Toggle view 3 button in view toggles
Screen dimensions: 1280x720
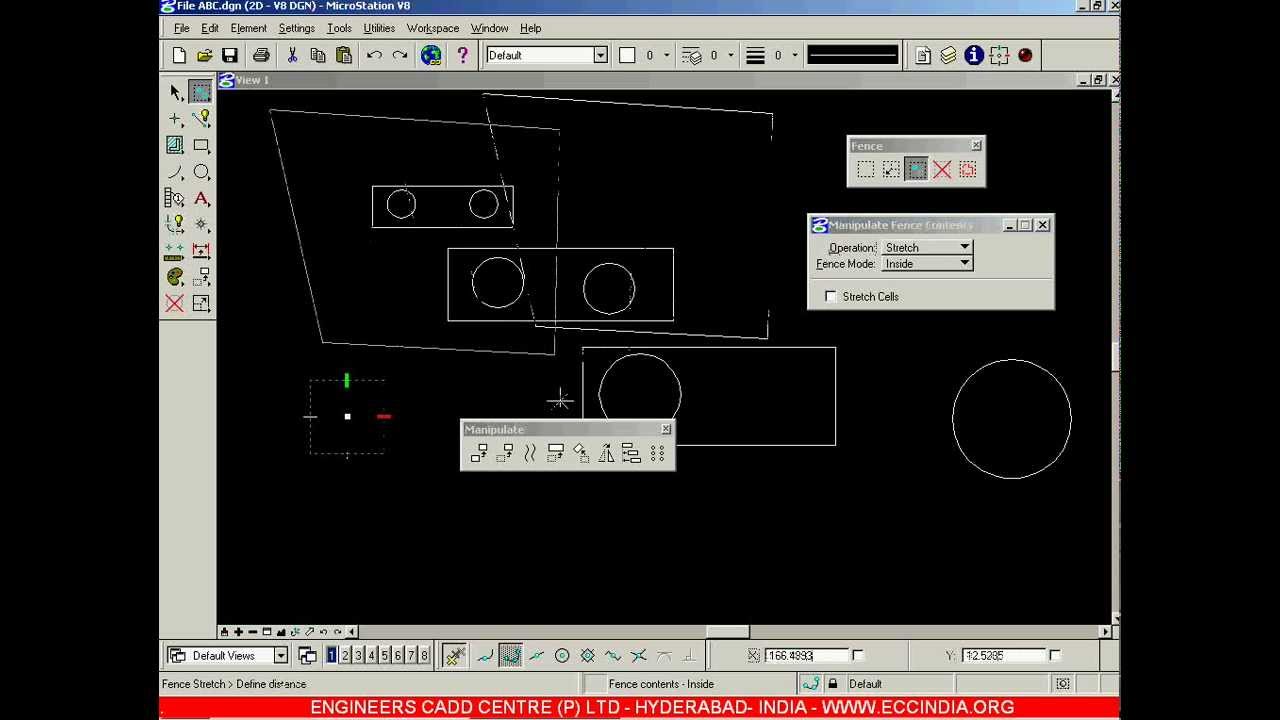tap(358, 655)
